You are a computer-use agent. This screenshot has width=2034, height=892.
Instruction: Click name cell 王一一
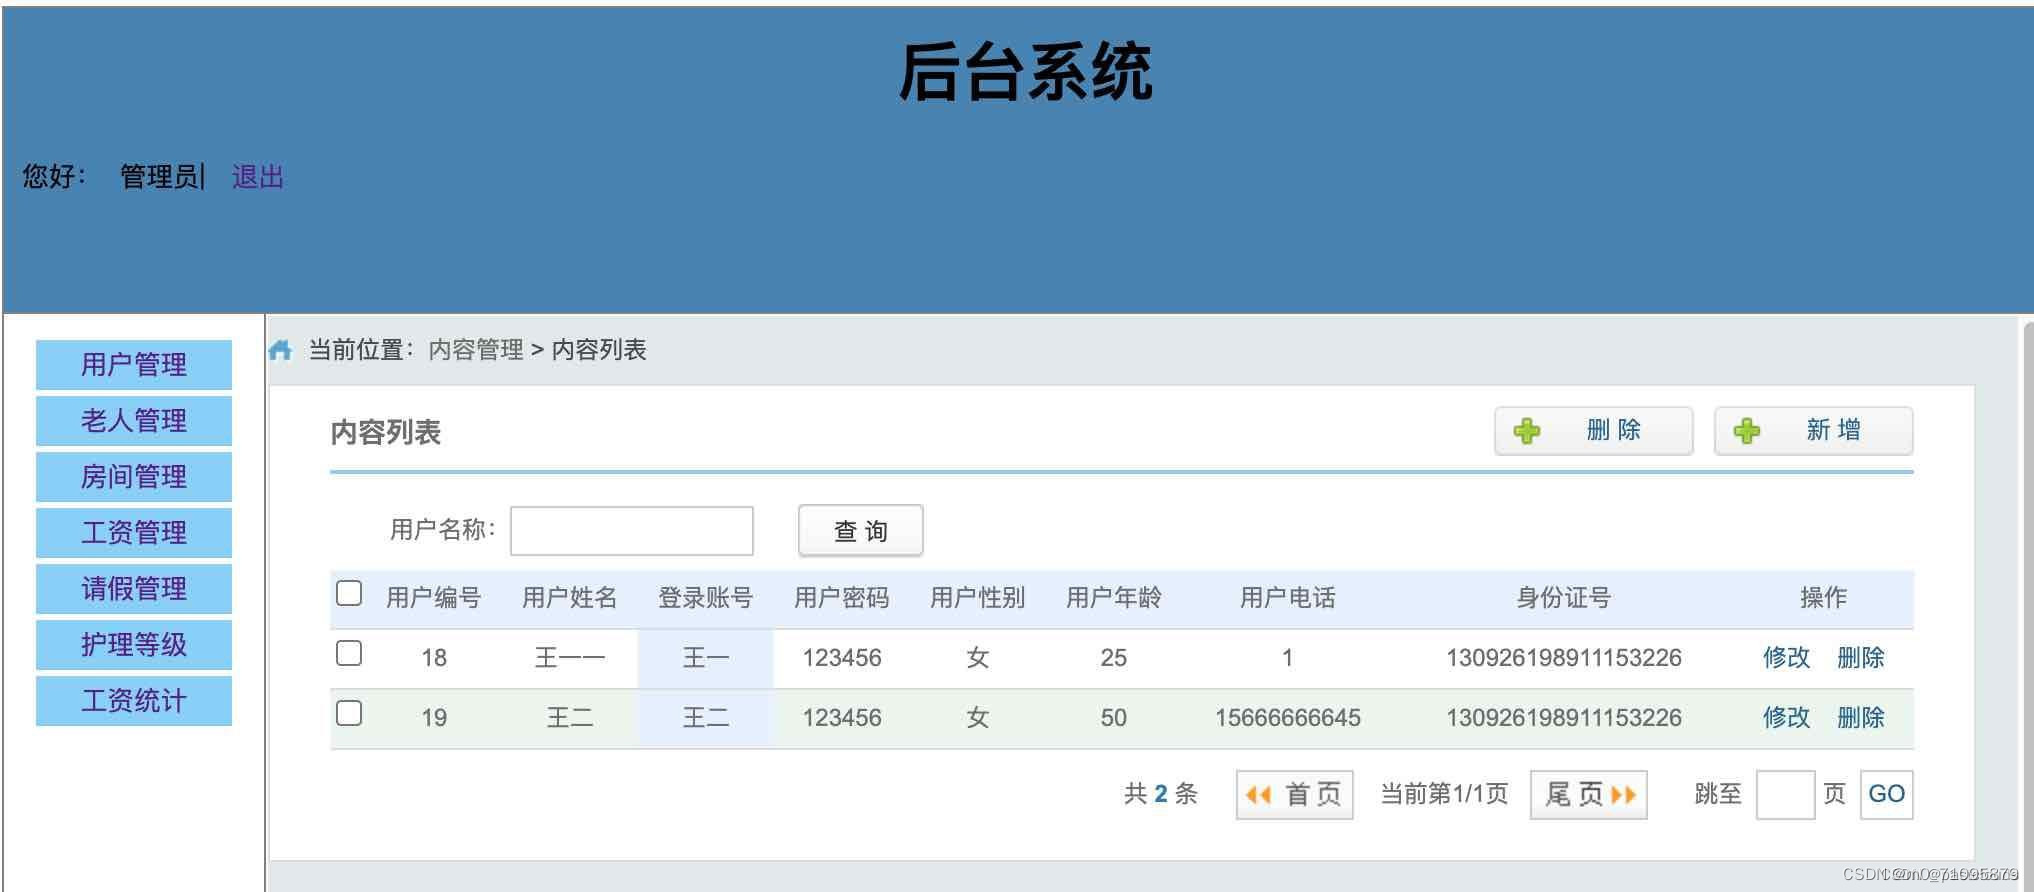tap(570, 658)
